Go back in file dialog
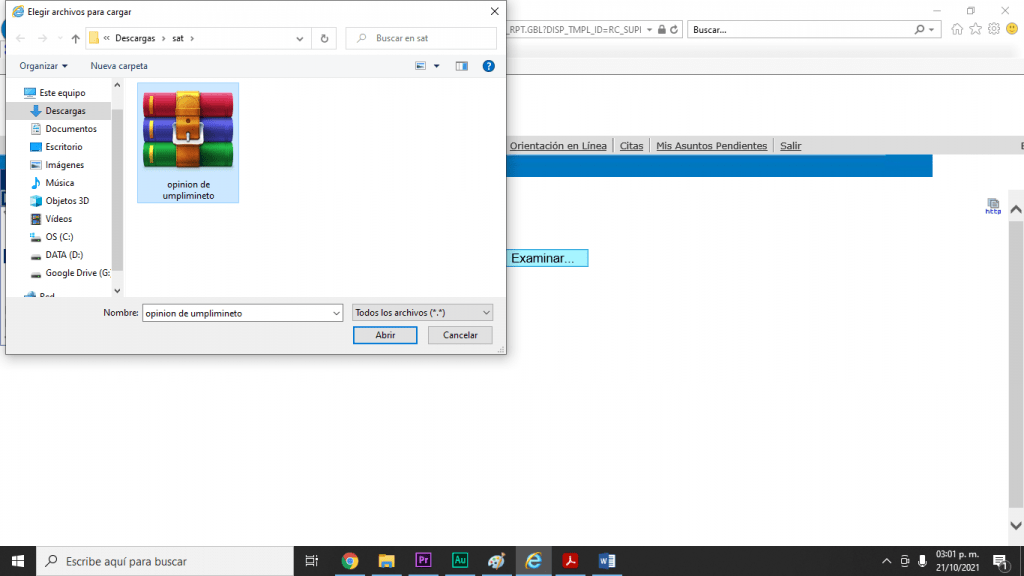 pos(20,39)
